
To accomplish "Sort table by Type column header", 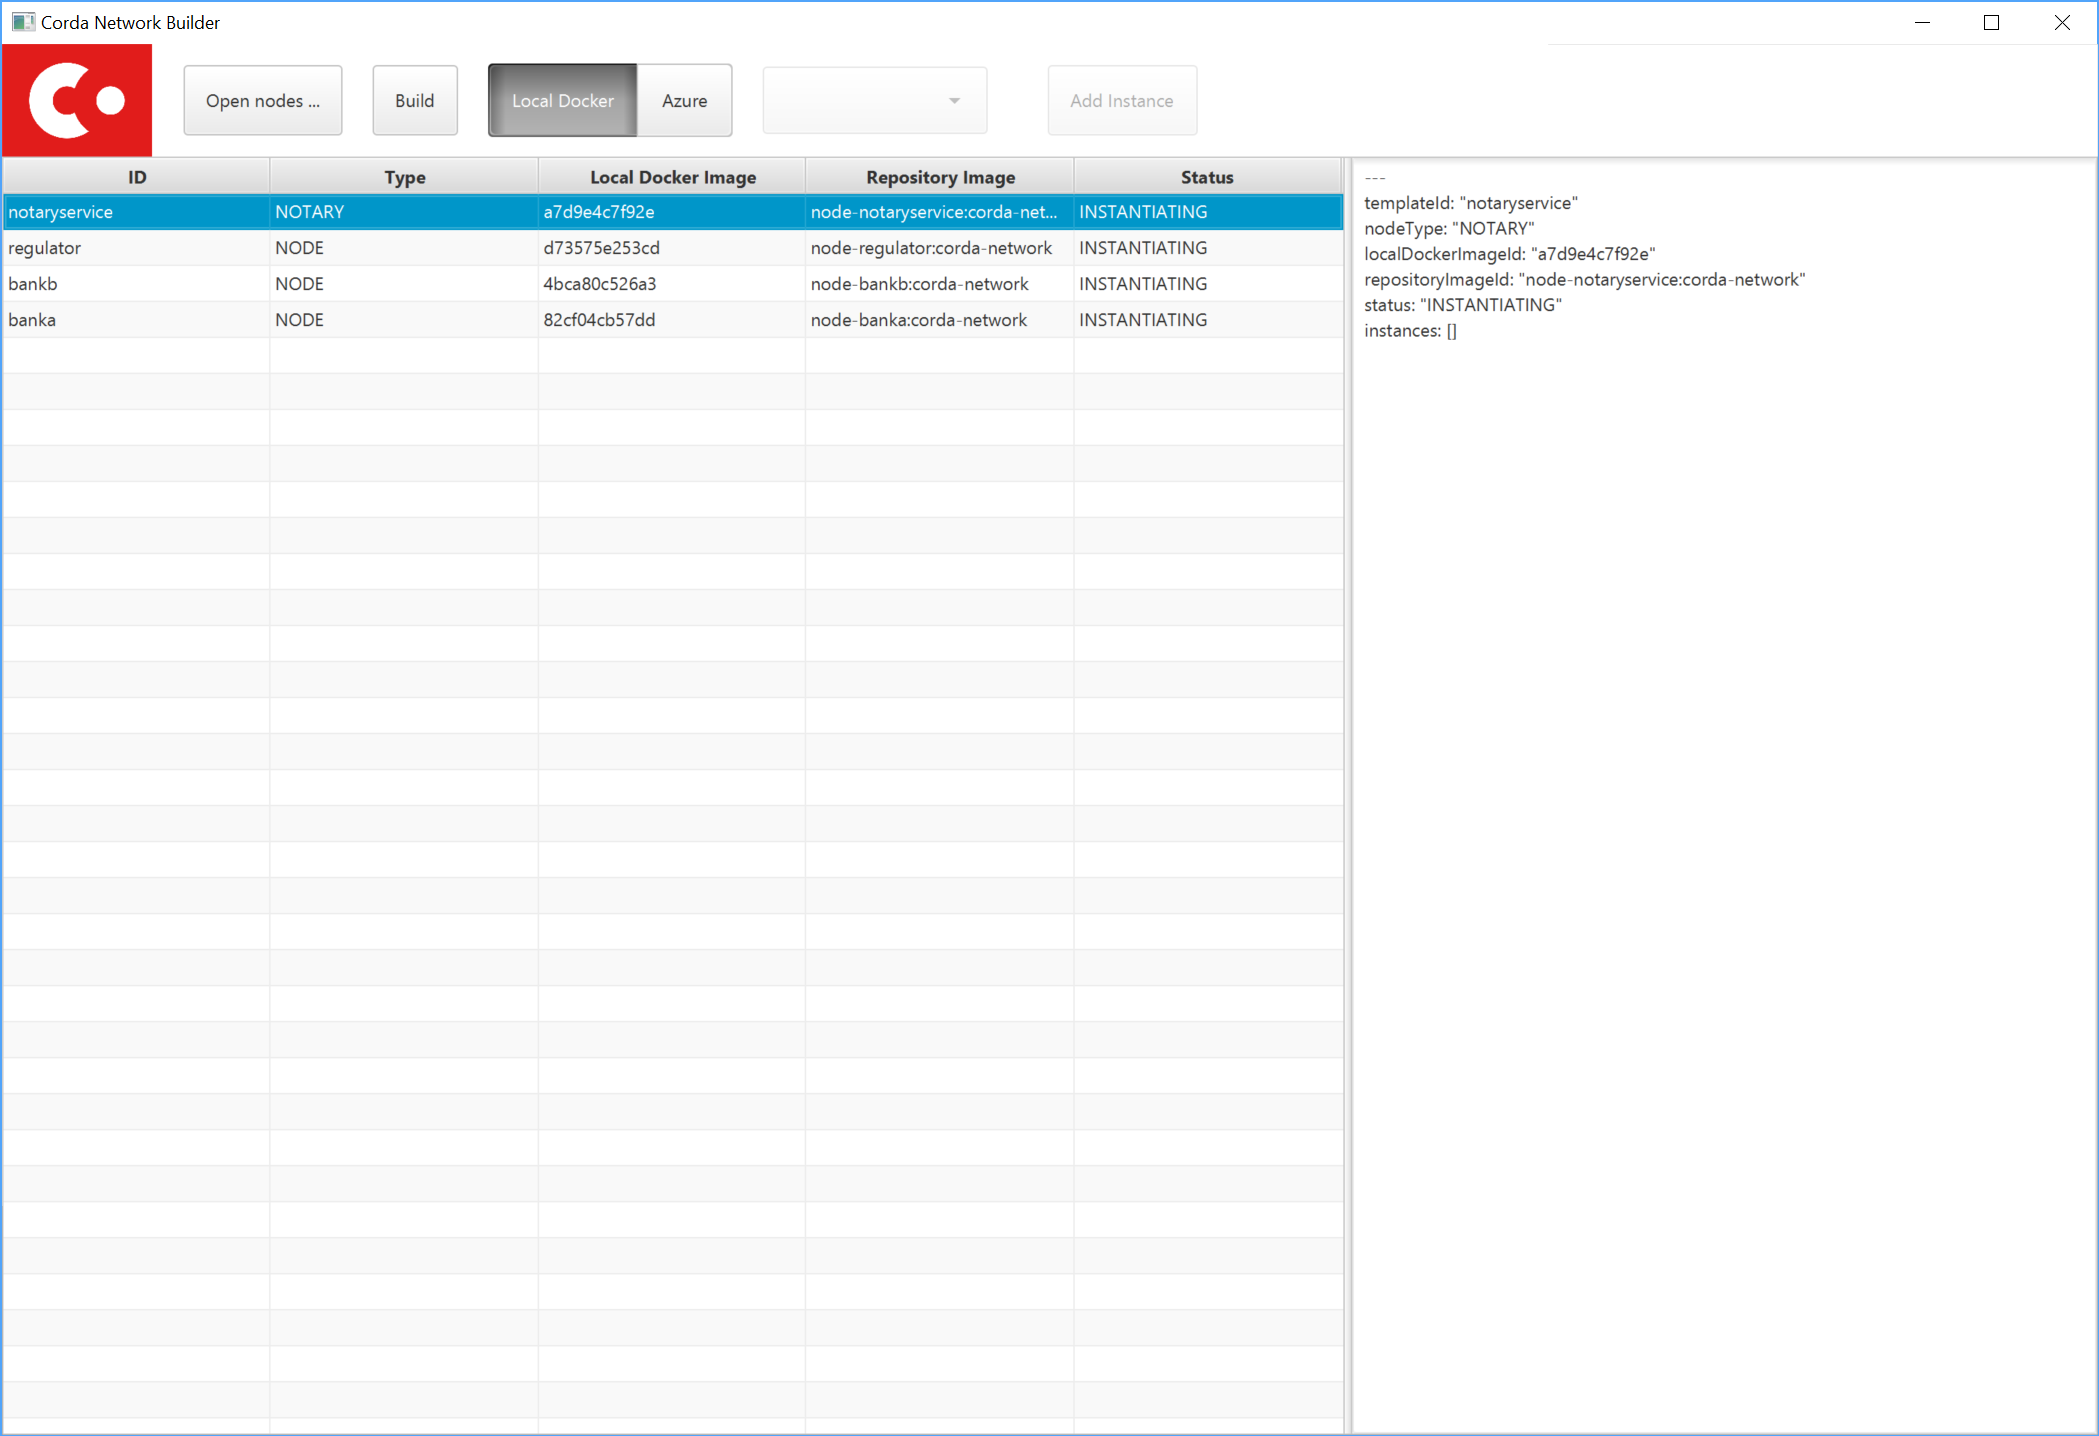I will [405, 177].
